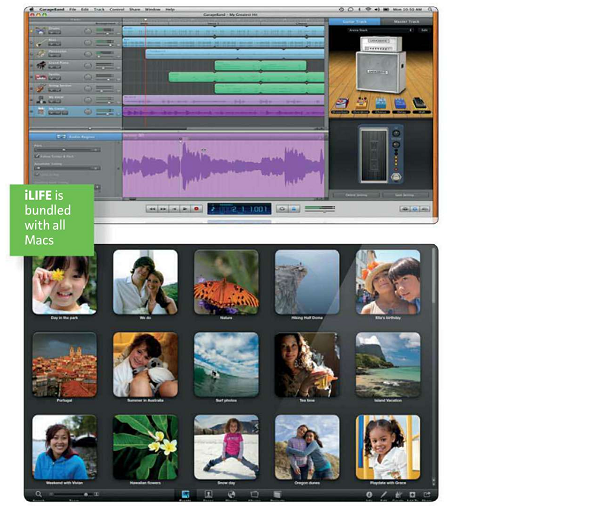Click the Create icon in iPhoto toolbar
Image resolution: width=599 pixels, height=518 pixels.
pyautogui.click(x=398, y=495)
